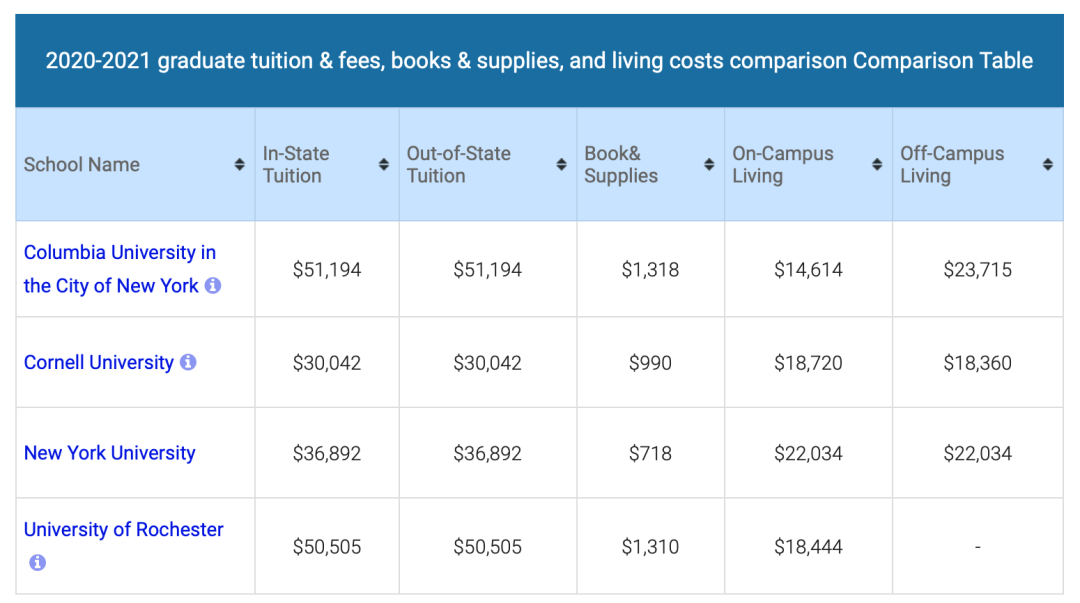The image size is (1080, 603).
Task: Click info icon under University of Rochester
Action: 37,562
